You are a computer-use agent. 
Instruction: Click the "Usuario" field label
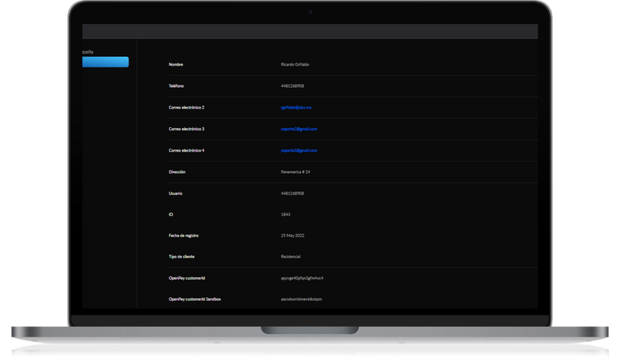point(176,193)
